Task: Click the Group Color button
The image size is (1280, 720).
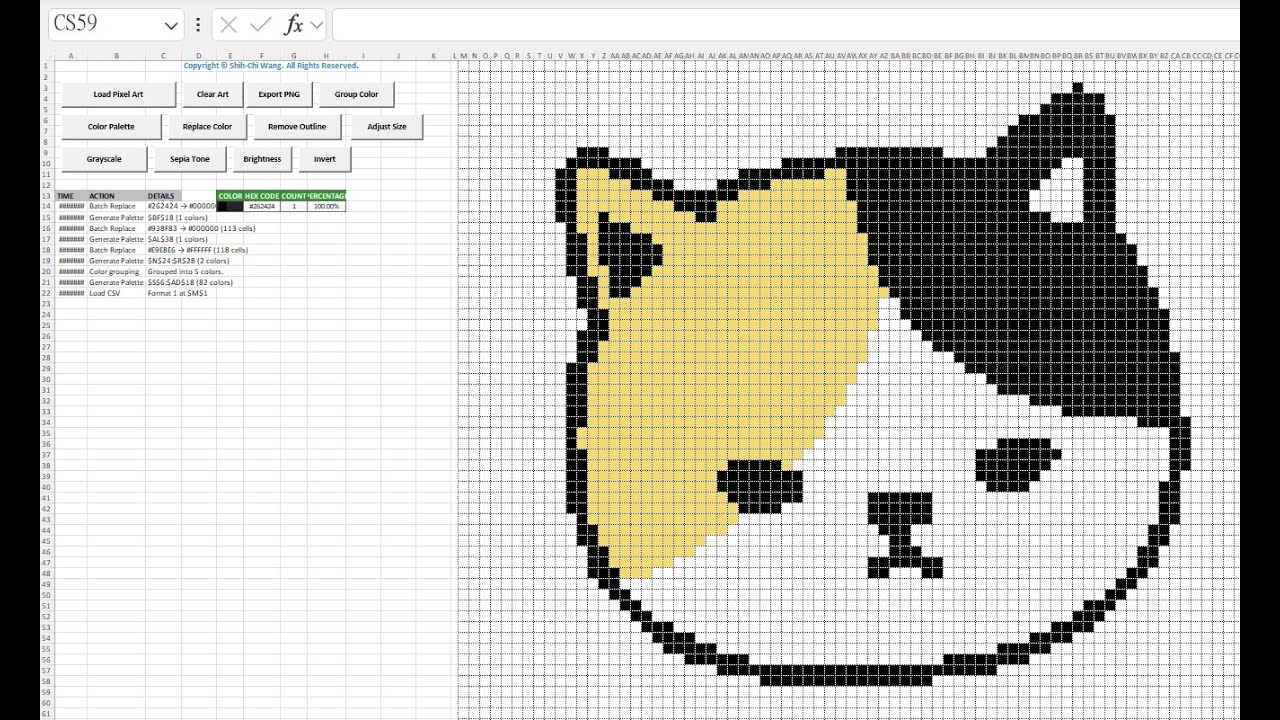Action: pos(356,94)
